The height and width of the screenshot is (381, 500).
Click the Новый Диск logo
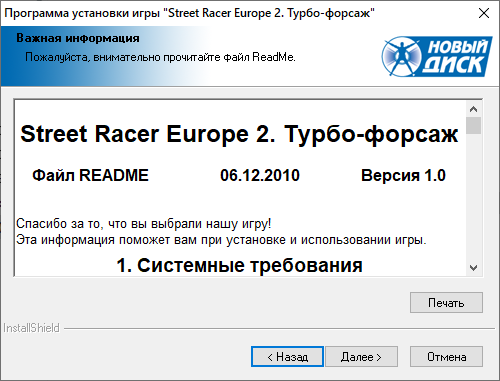437,56
